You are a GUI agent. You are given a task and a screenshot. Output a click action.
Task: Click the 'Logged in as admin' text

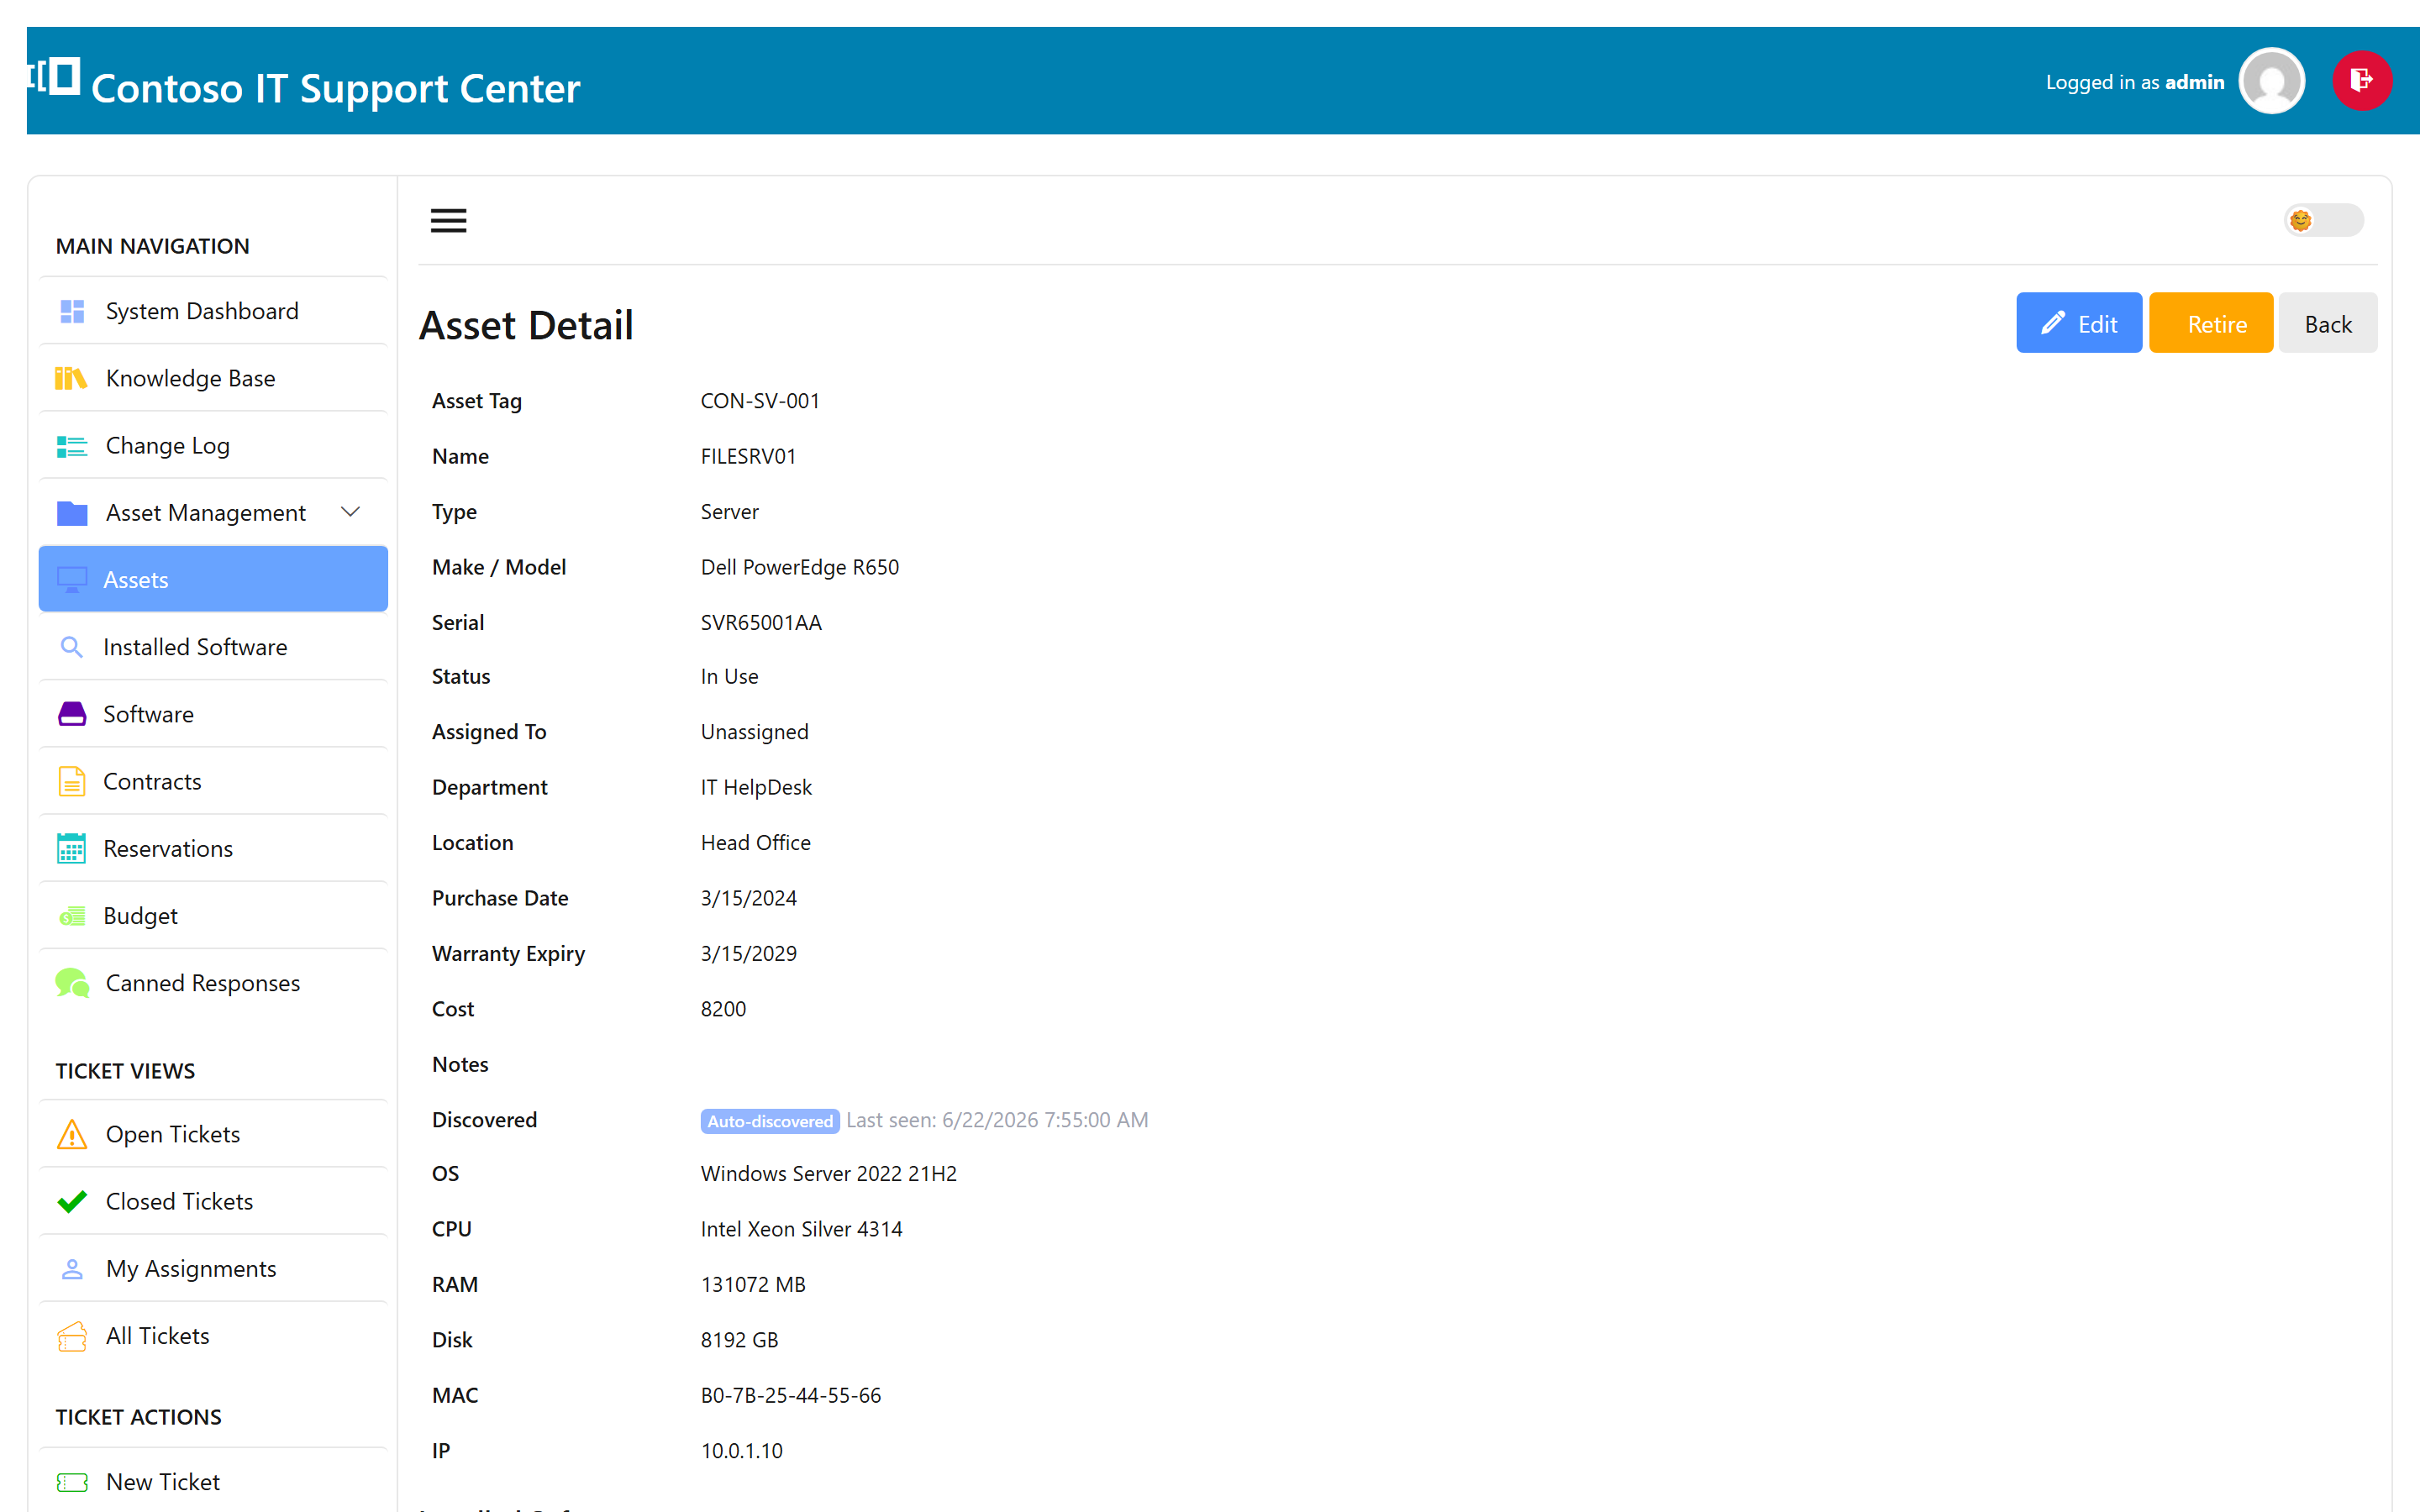[2135, 82]
